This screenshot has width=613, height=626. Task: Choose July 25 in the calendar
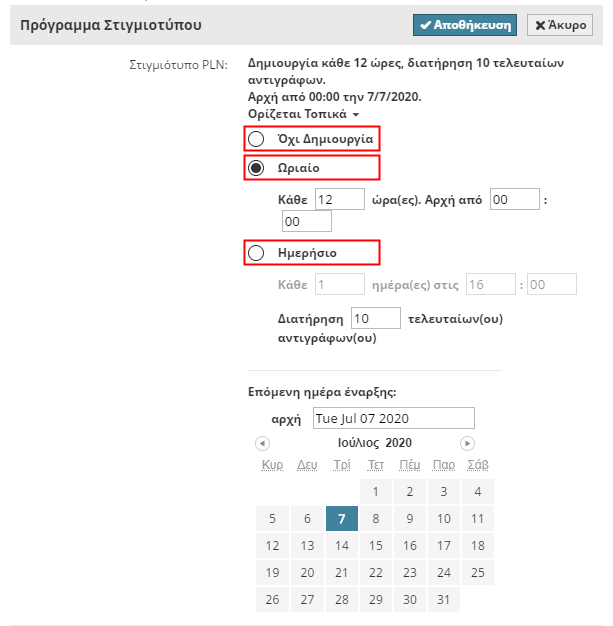tap(478, 573)
